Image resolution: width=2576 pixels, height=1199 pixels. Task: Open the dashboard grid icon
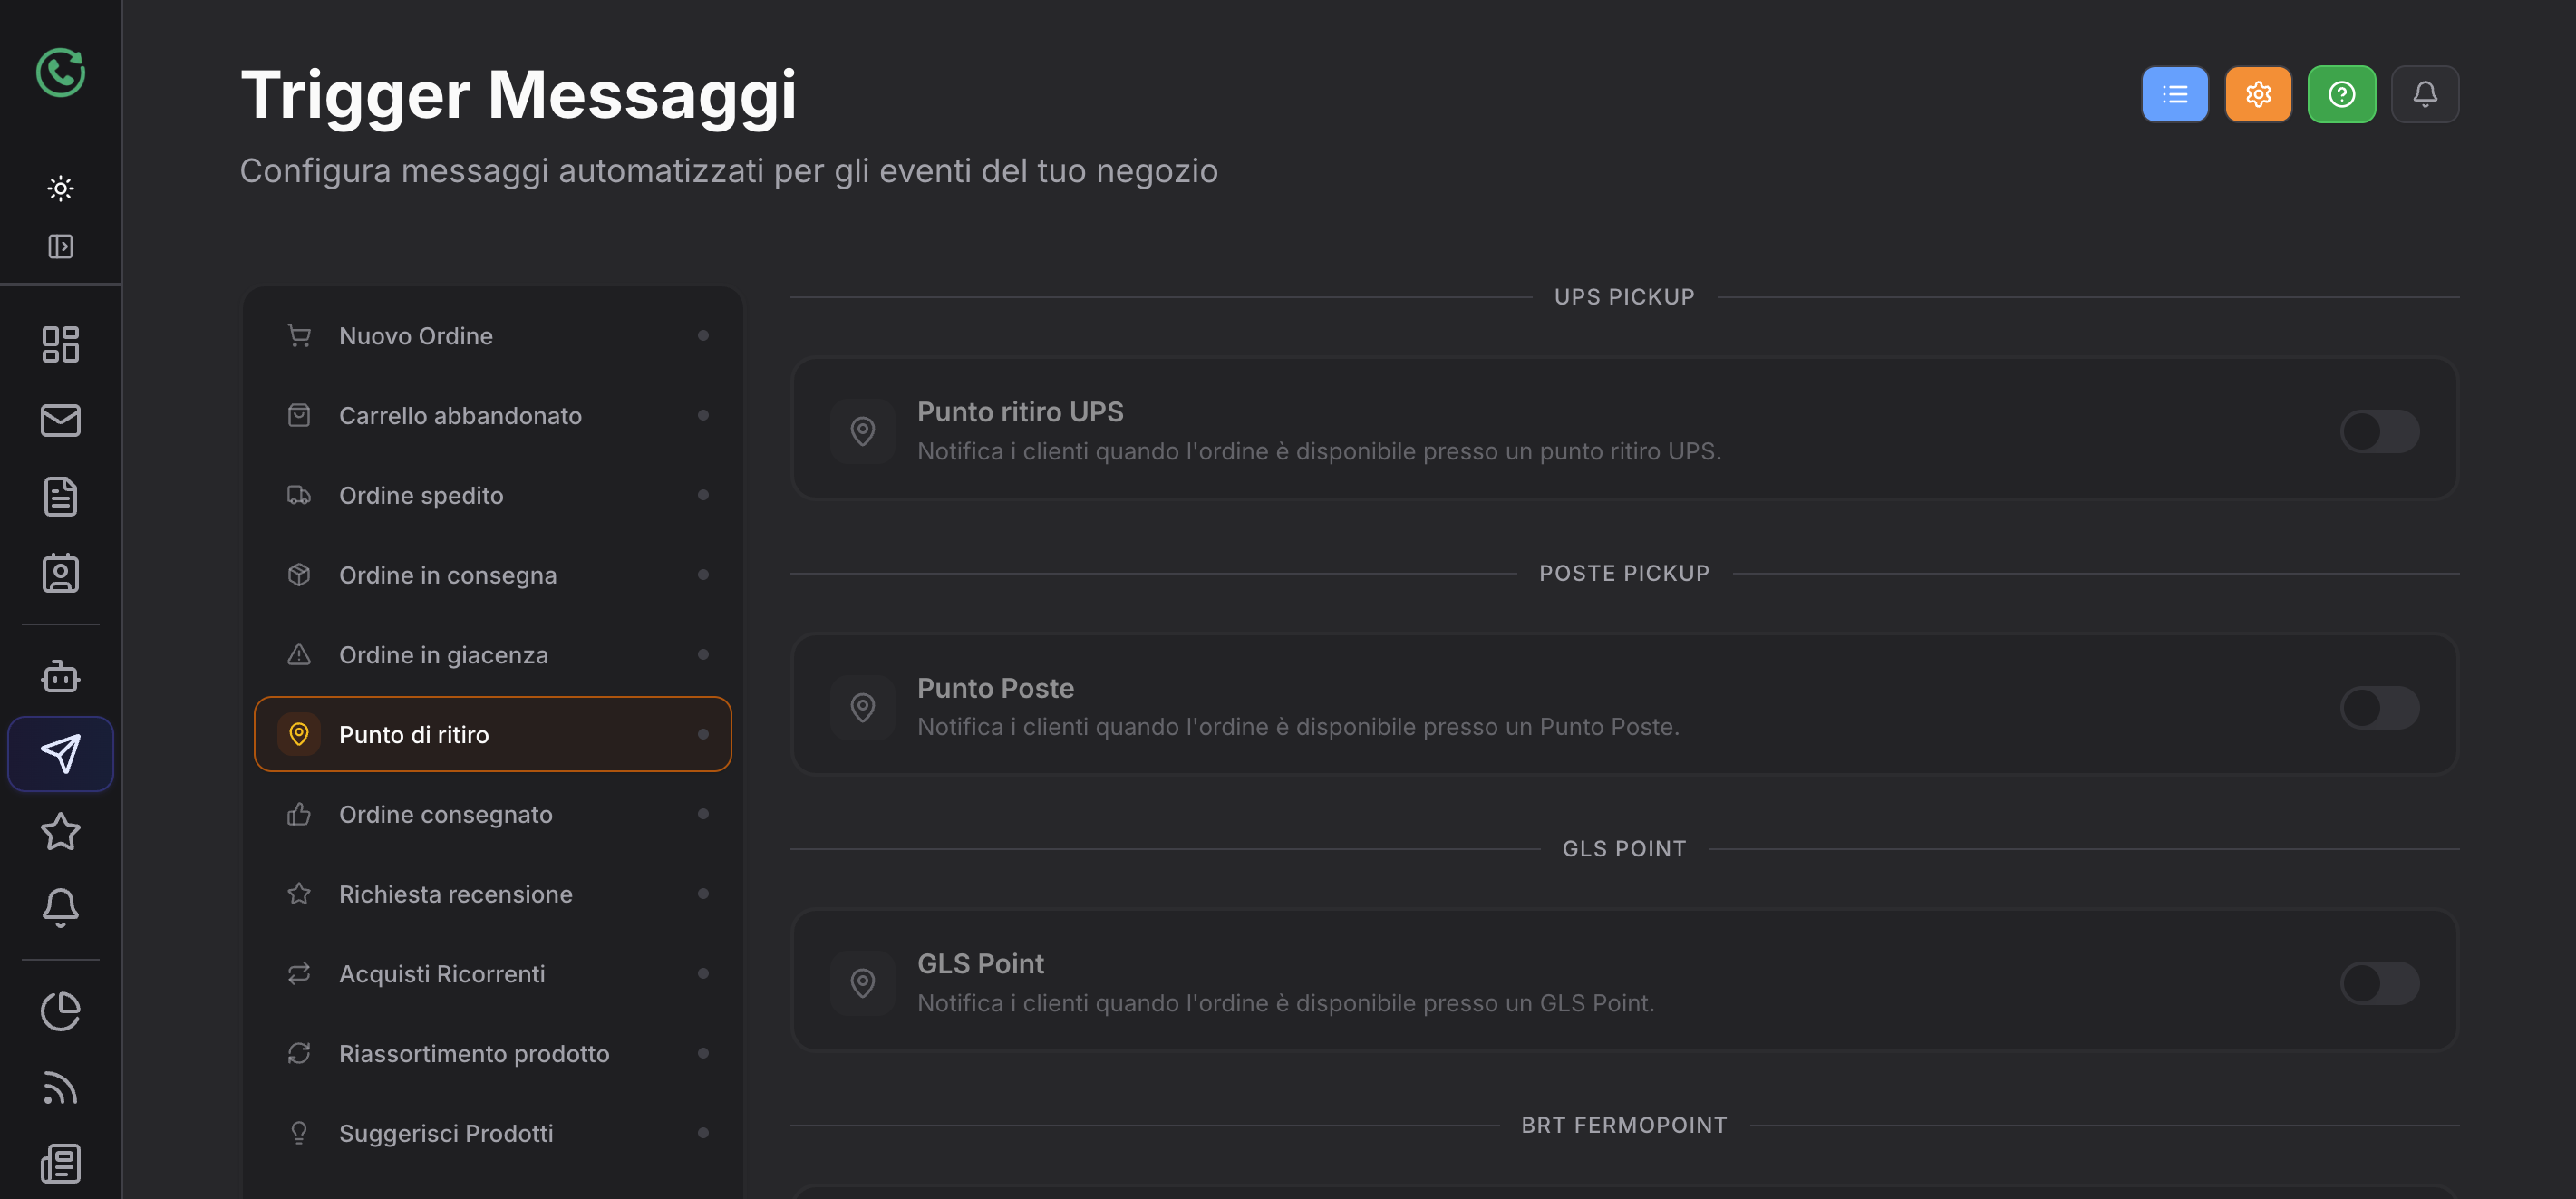(60, 344)
